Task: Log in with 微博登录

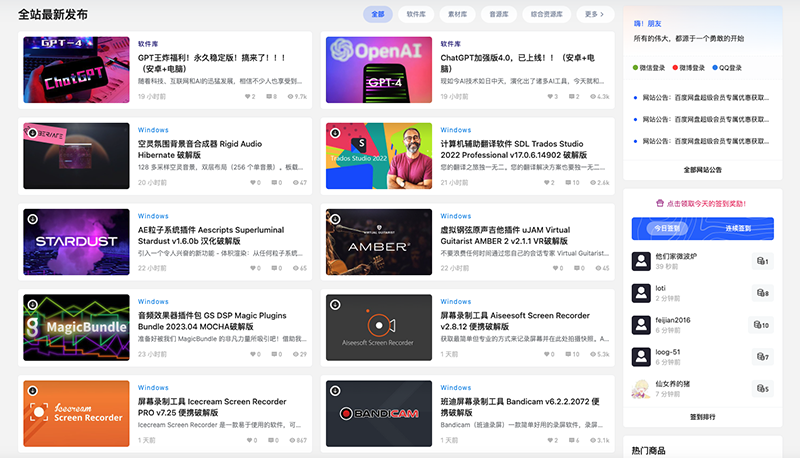Action: tap(688, 68)
